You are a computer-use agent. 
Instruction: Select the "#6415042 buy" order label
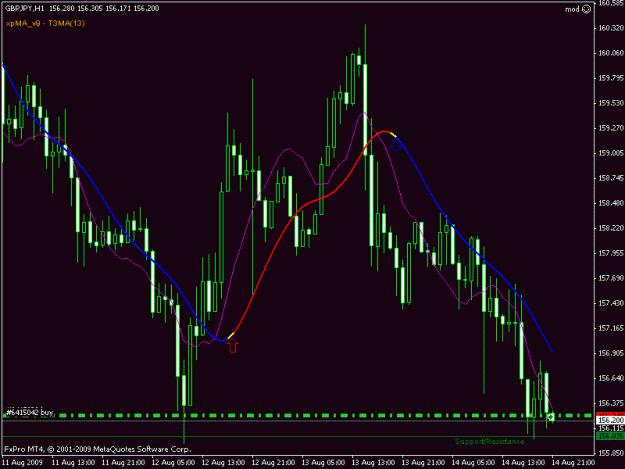click(x=30, y=412)
